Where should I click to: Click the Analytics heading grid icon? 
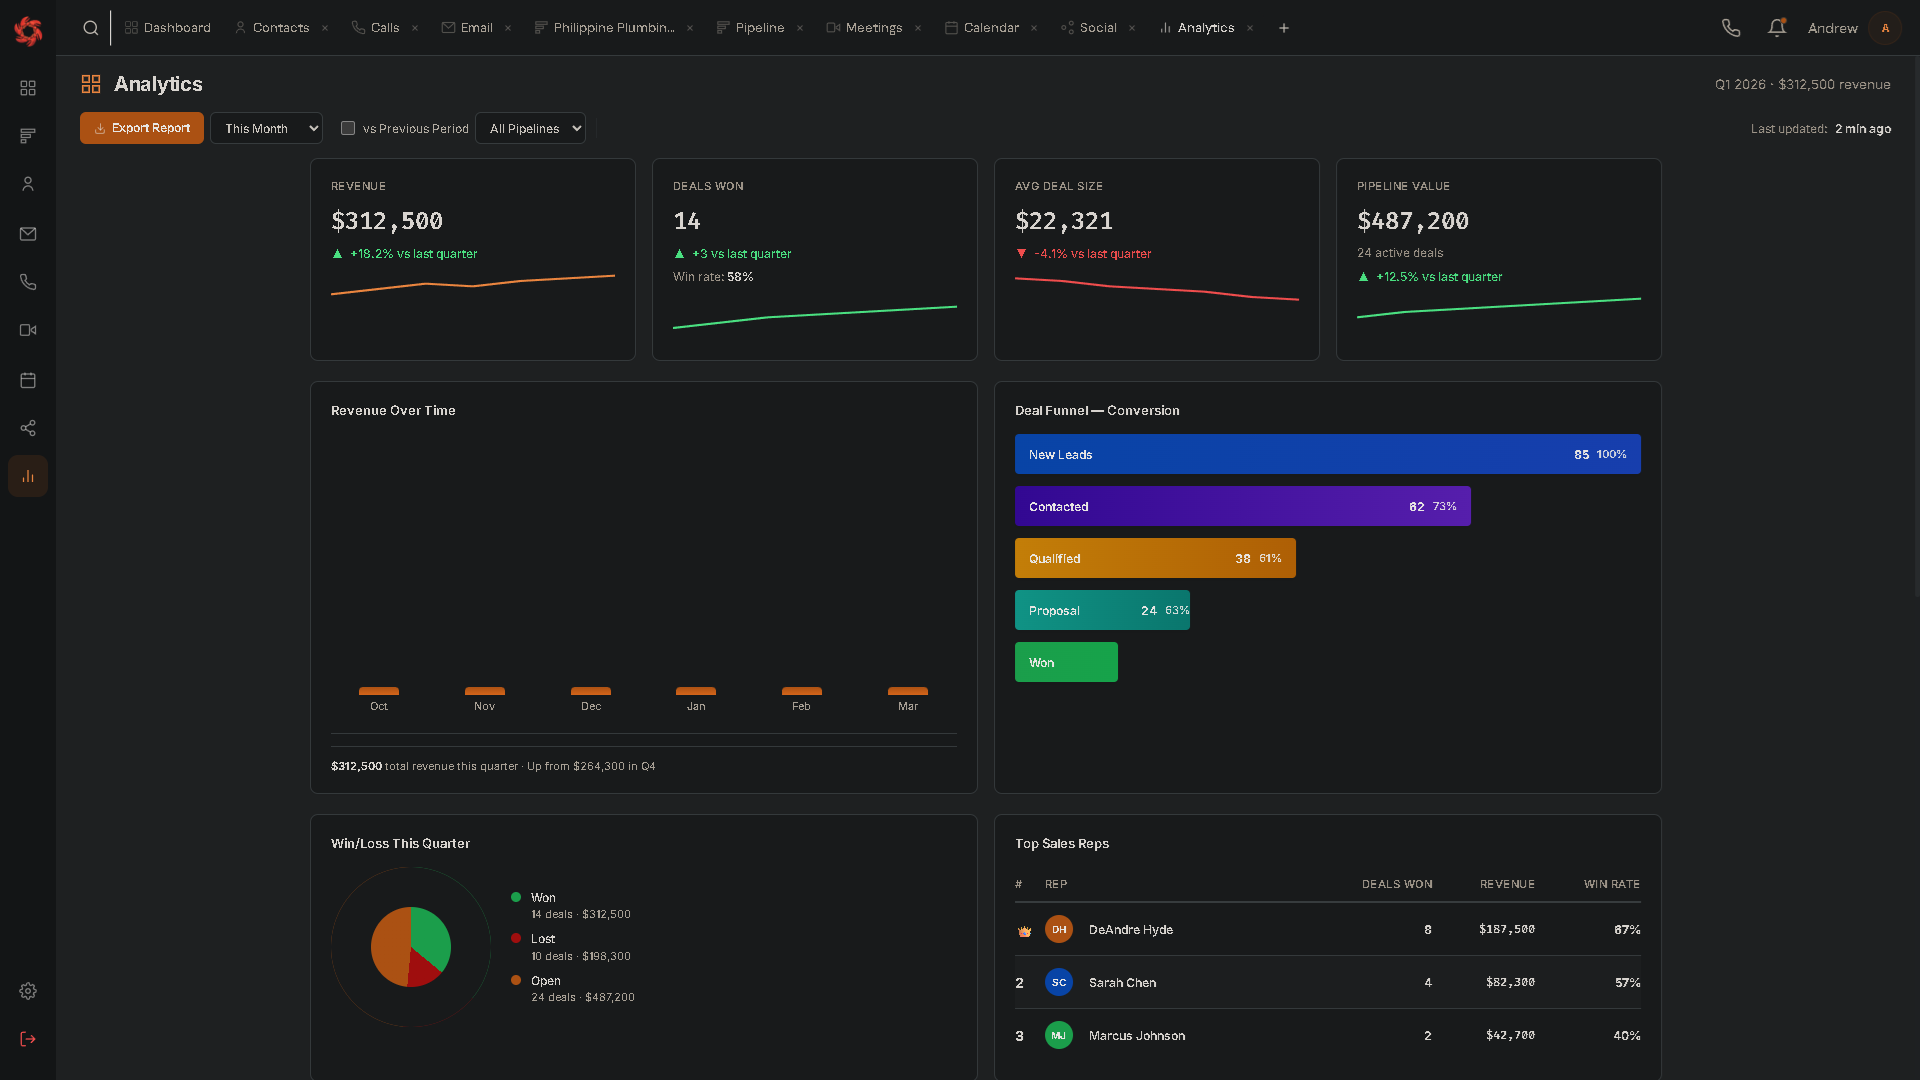coord(91,84)
